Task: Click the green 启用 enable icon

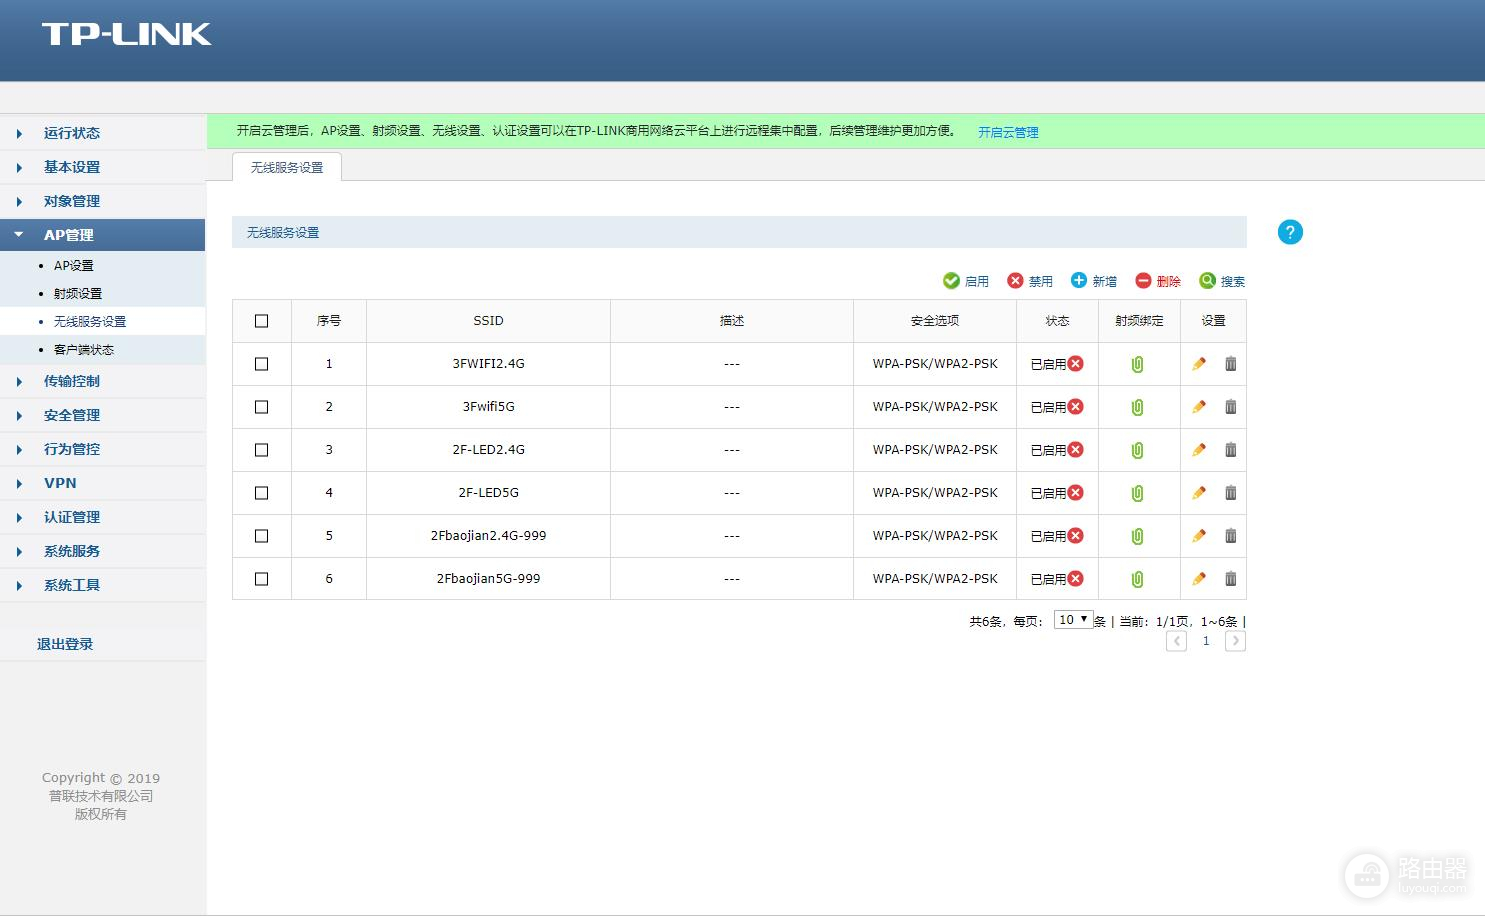Action: point(951,281)
